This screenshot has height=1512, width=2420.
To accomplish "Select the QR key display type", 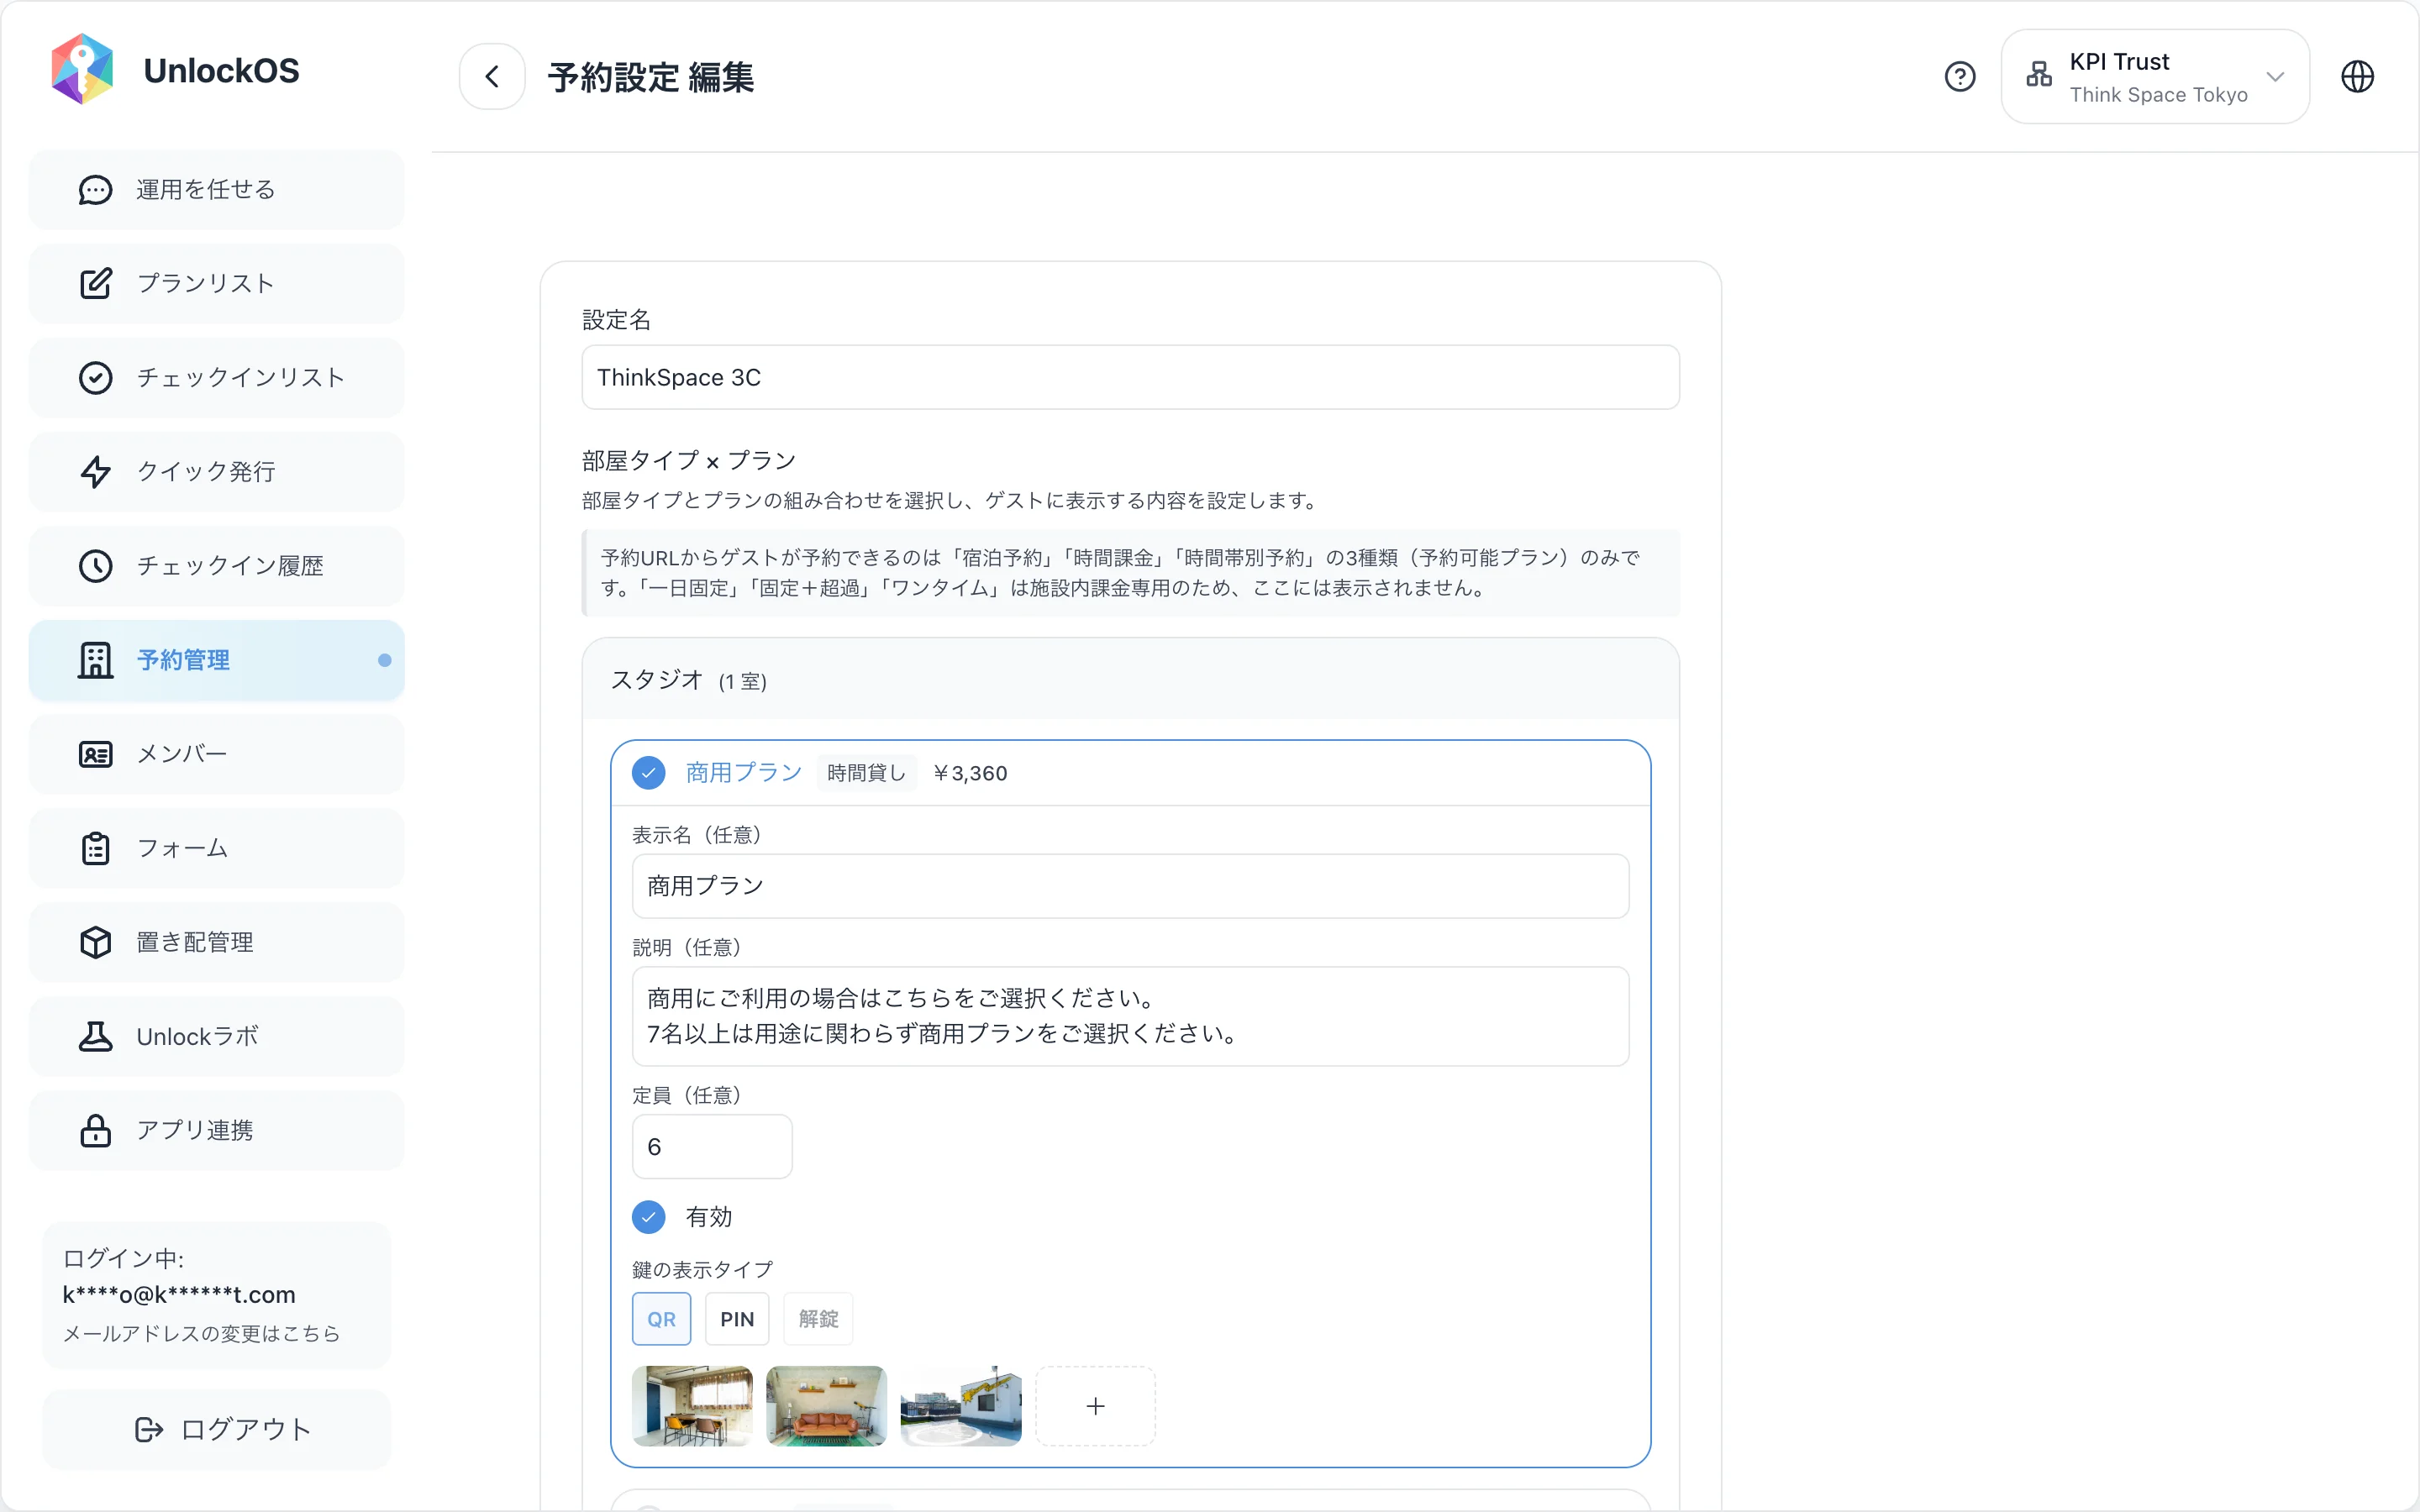I will pos(661,1319).
